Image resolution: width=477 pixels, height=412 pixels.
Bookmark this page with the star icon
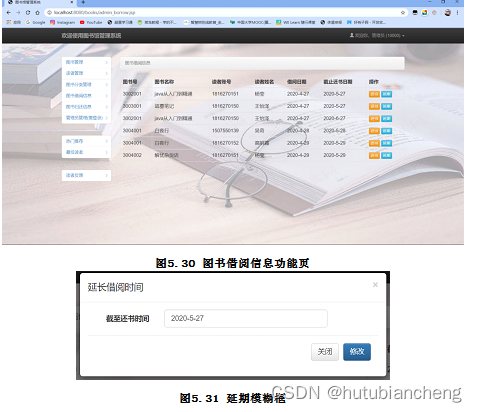click(x=403, y=13)
